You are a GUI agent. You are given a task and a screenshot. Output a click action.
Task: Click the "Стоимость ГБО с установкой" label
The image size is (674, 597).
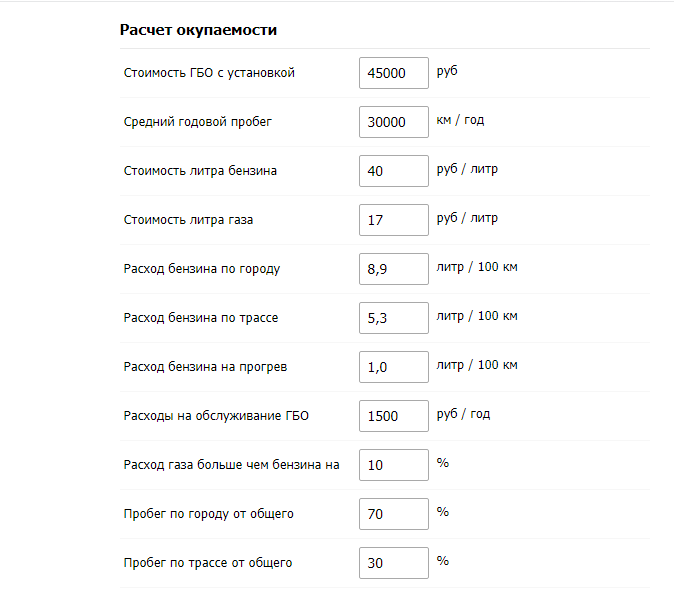click(209, 73)
